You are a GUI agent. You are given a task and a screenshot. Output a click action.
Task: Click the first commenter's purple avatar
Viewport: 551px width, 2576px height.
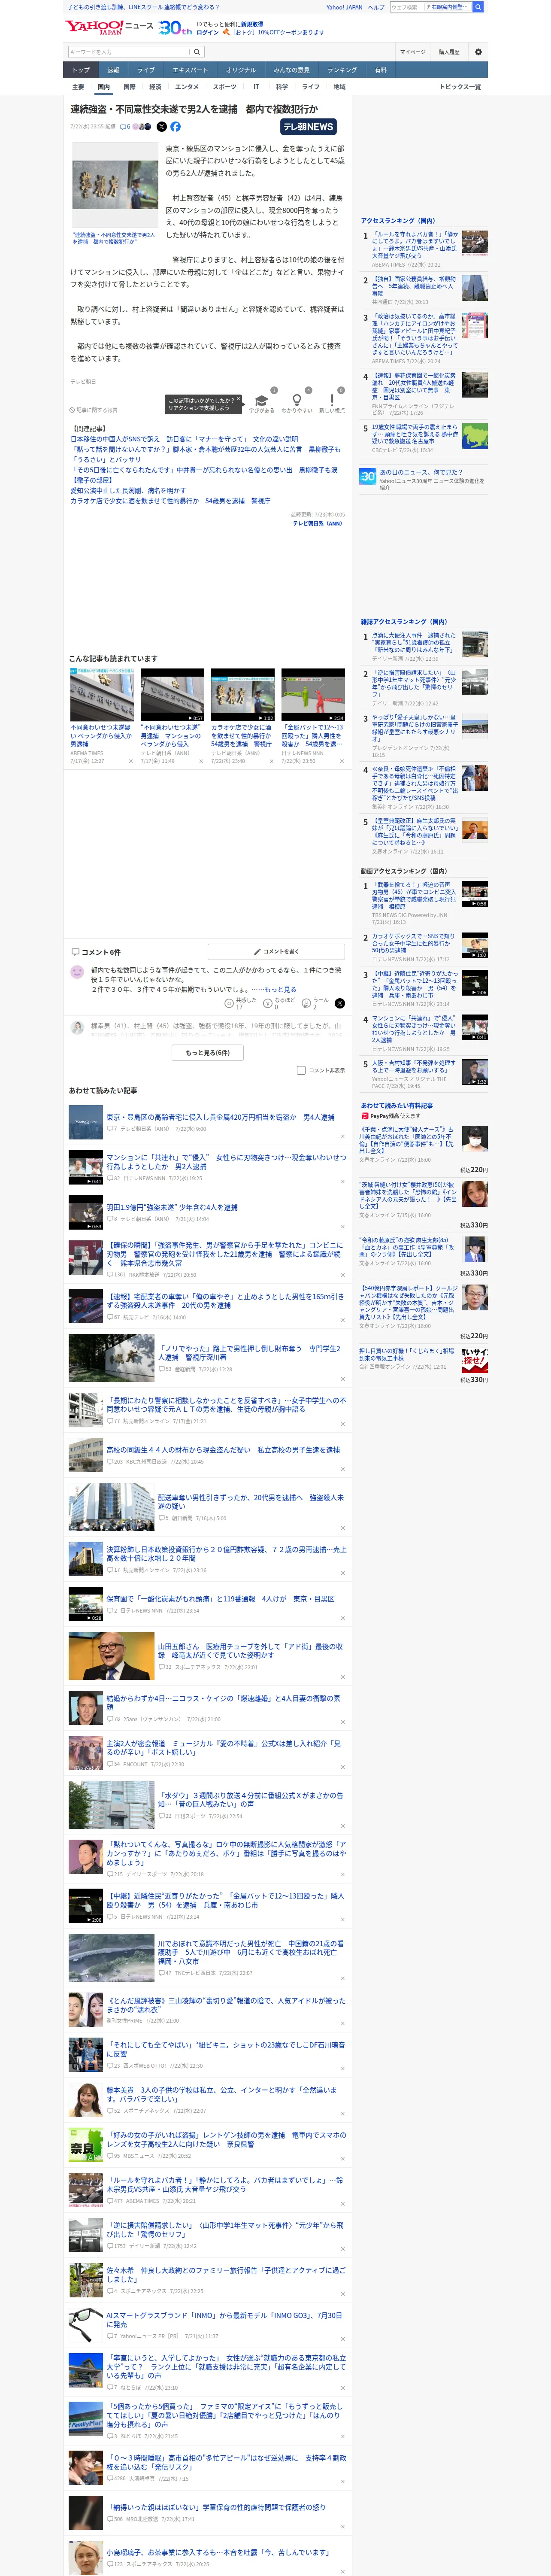(x=77, y=972)
